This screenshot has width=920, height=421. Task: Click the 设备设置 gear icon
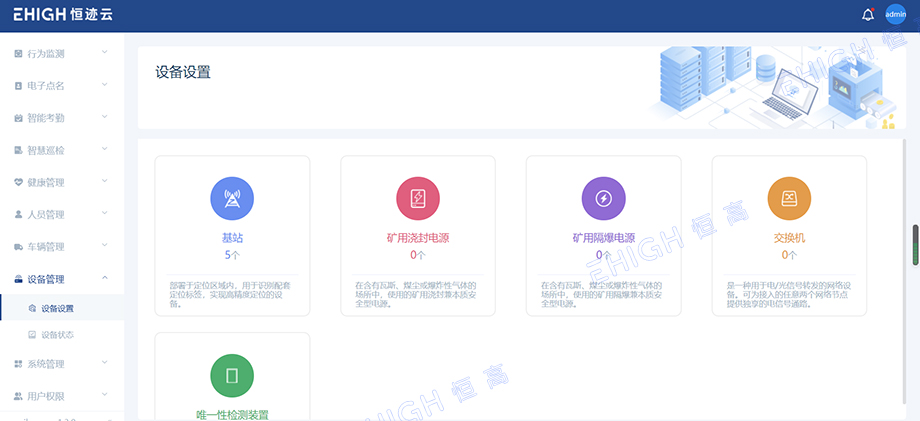(32, 308)
